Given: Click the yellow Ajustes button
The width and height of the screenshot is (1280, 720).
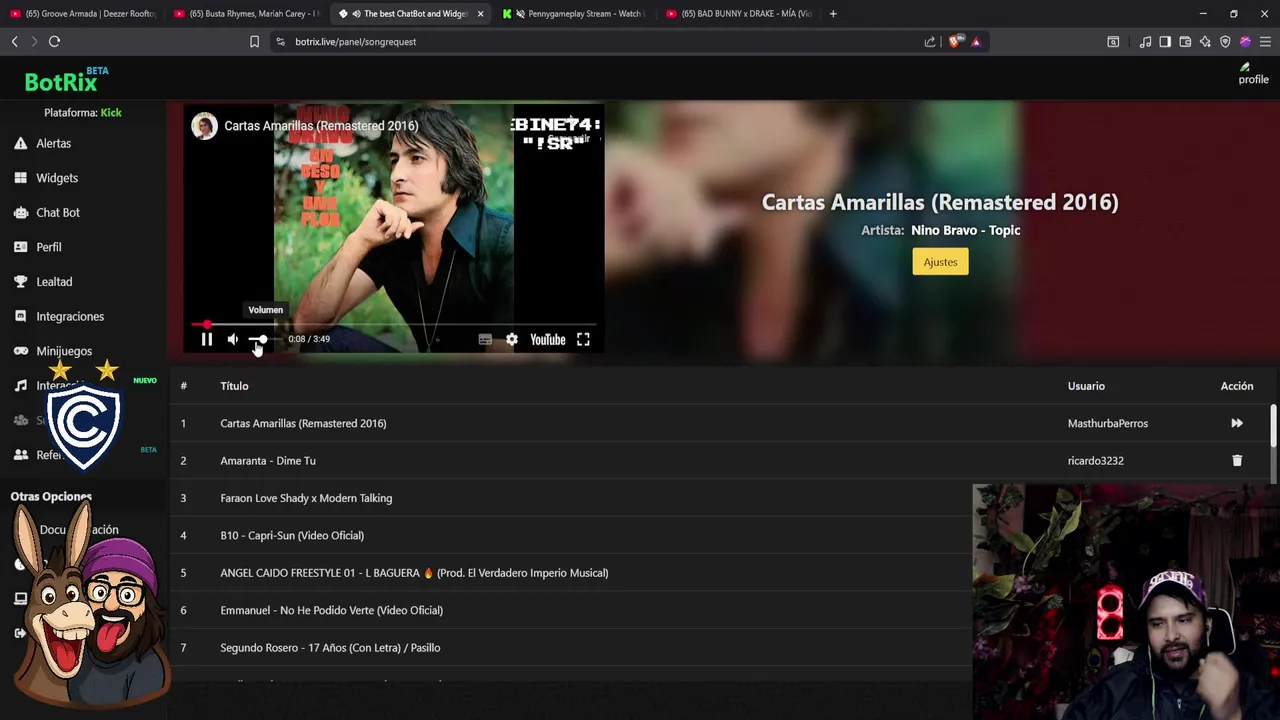Looking at the screenshot, I should [940, 262].
